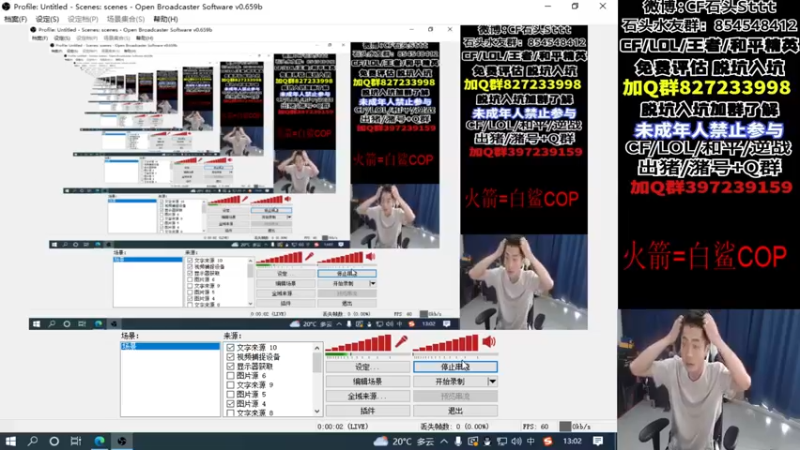Switch the 中 input method indicator
Screen dimensions: 800x450
pyautogui.click(x=531, y=441)
